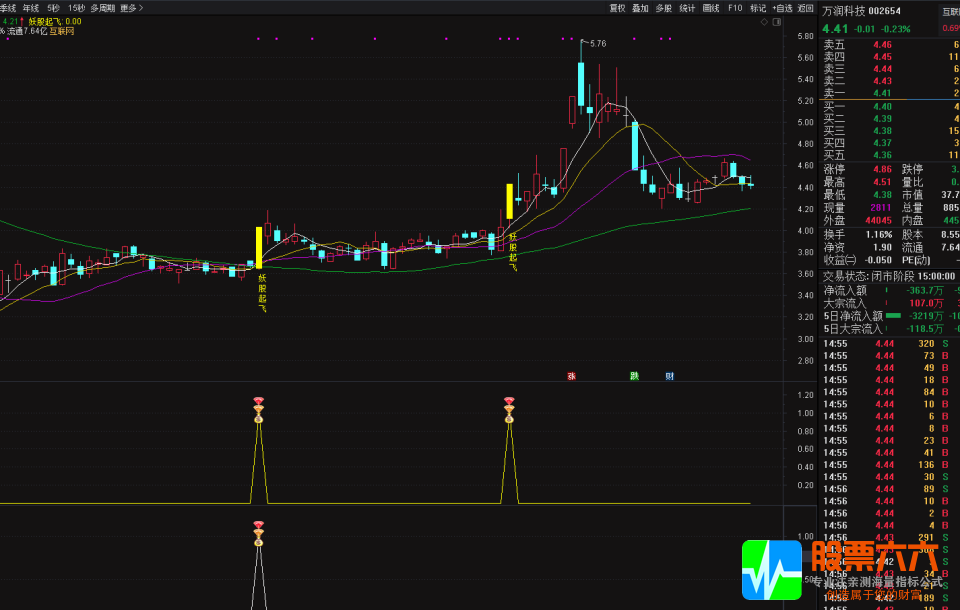Click the diamond icon above the price axis
960x610 pixels.
click(765, 21)
